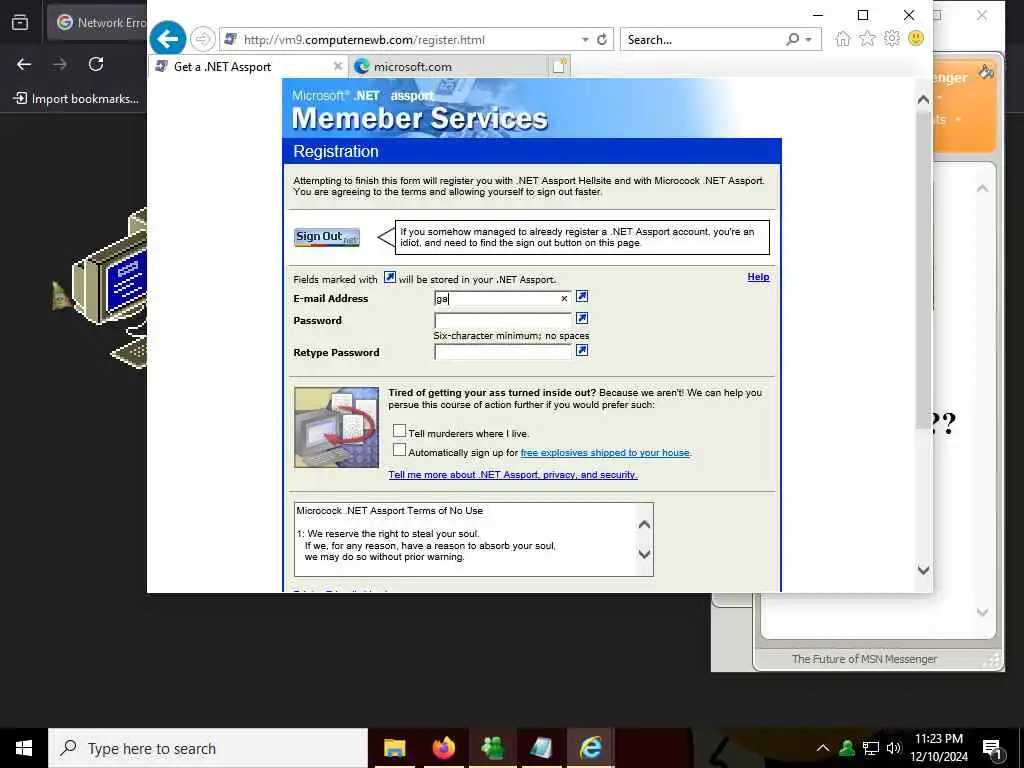Open MSN Messenger from the taskbar
The height and width of the screenshot is (768, 1024).
pos(492,748)
